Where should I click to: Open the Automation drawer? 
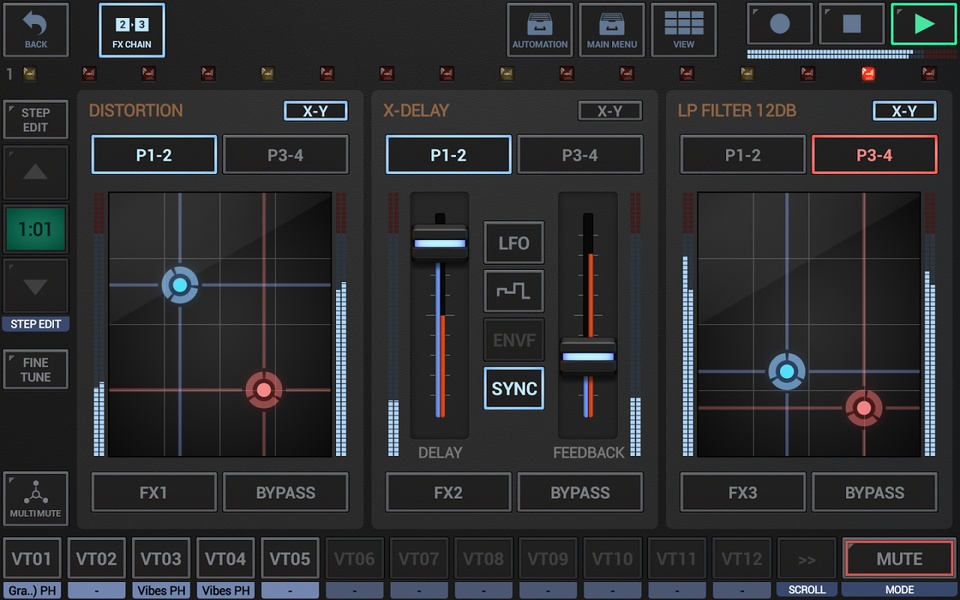point(539,30)
